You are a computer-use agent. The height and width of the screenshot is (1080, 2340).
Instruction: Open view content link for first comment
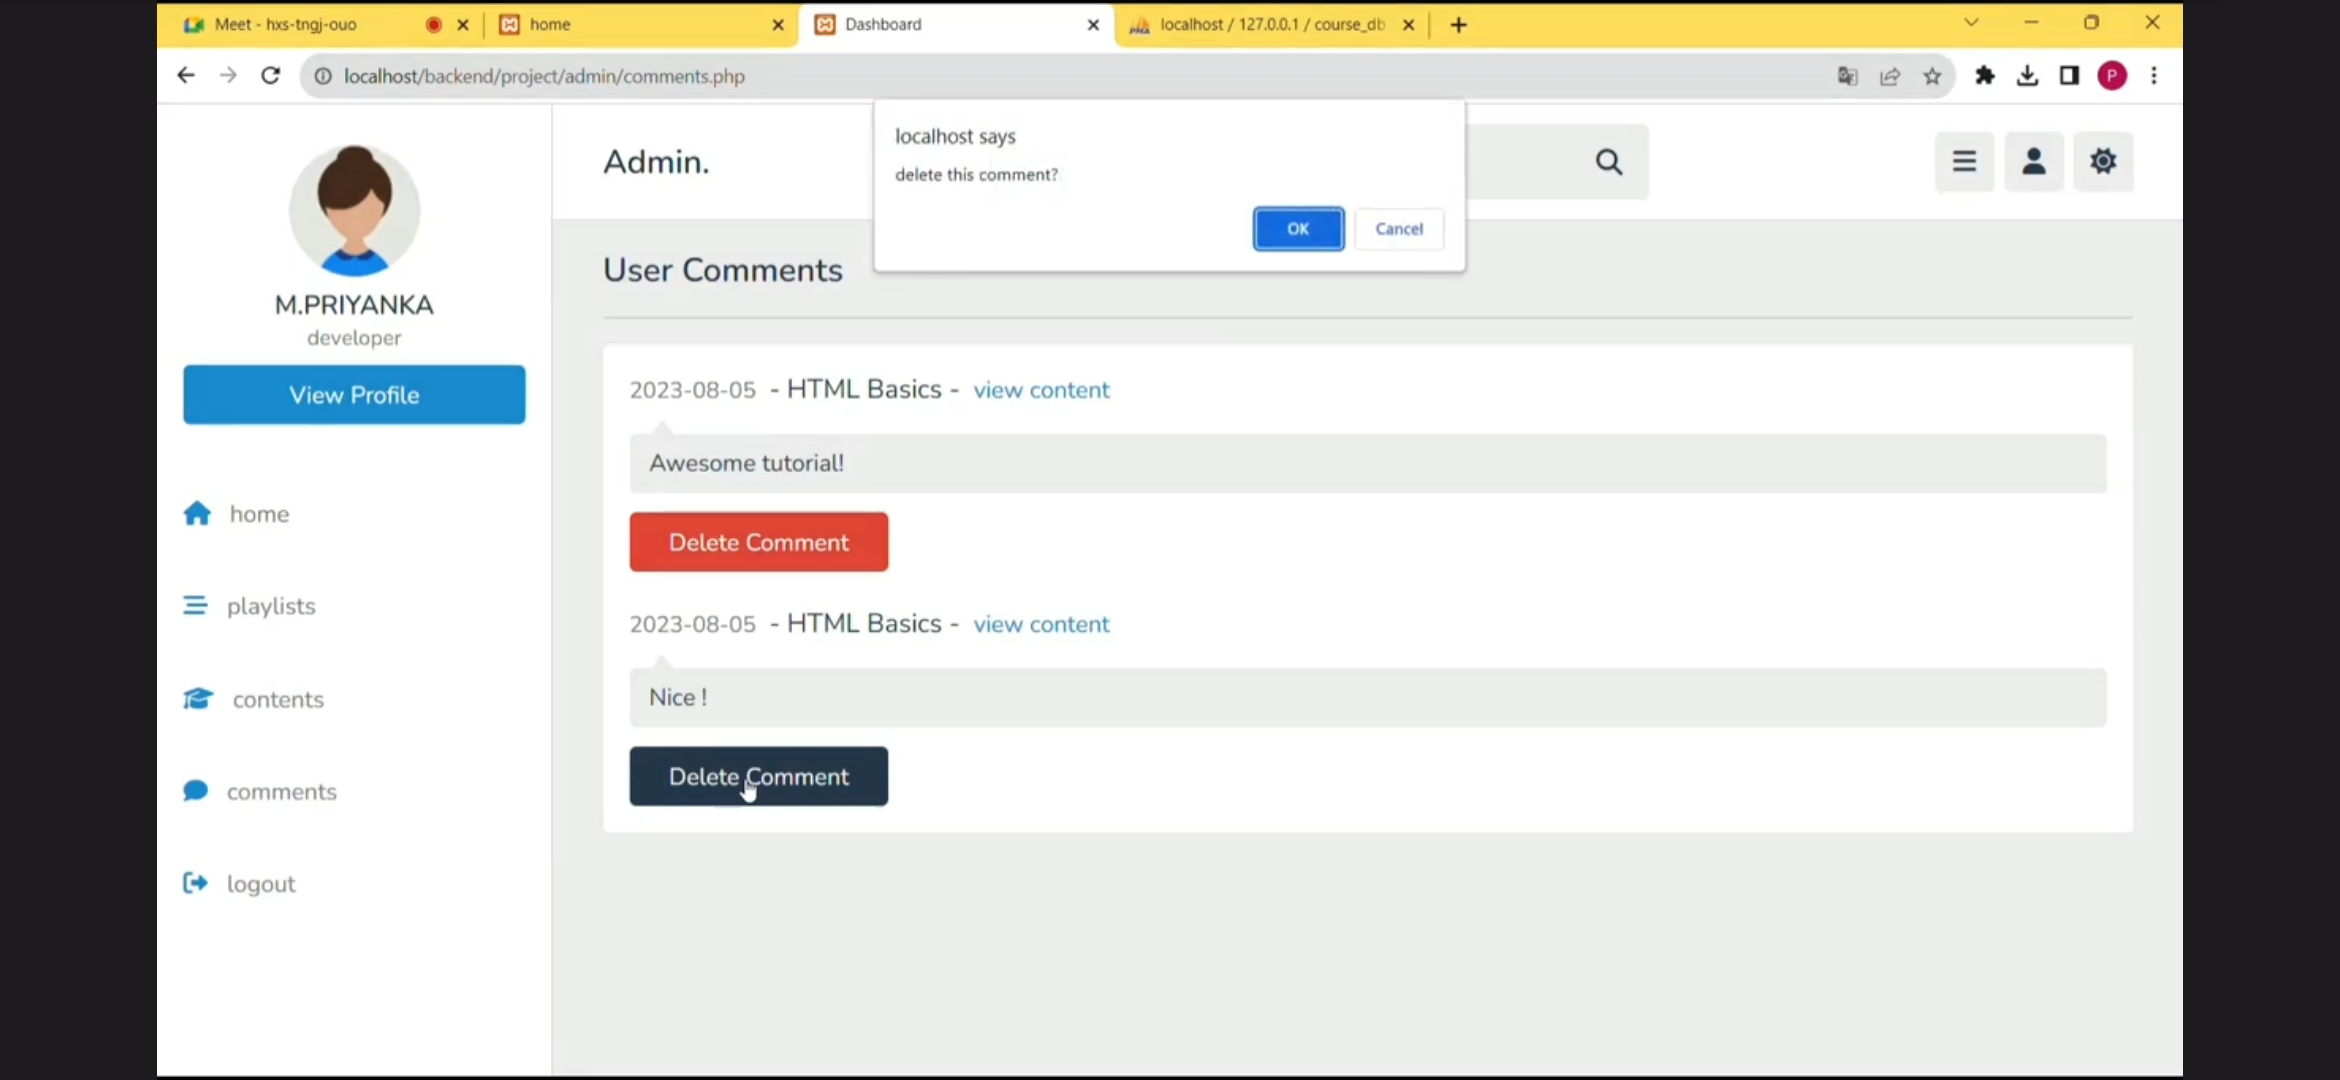coord(1041,390)
